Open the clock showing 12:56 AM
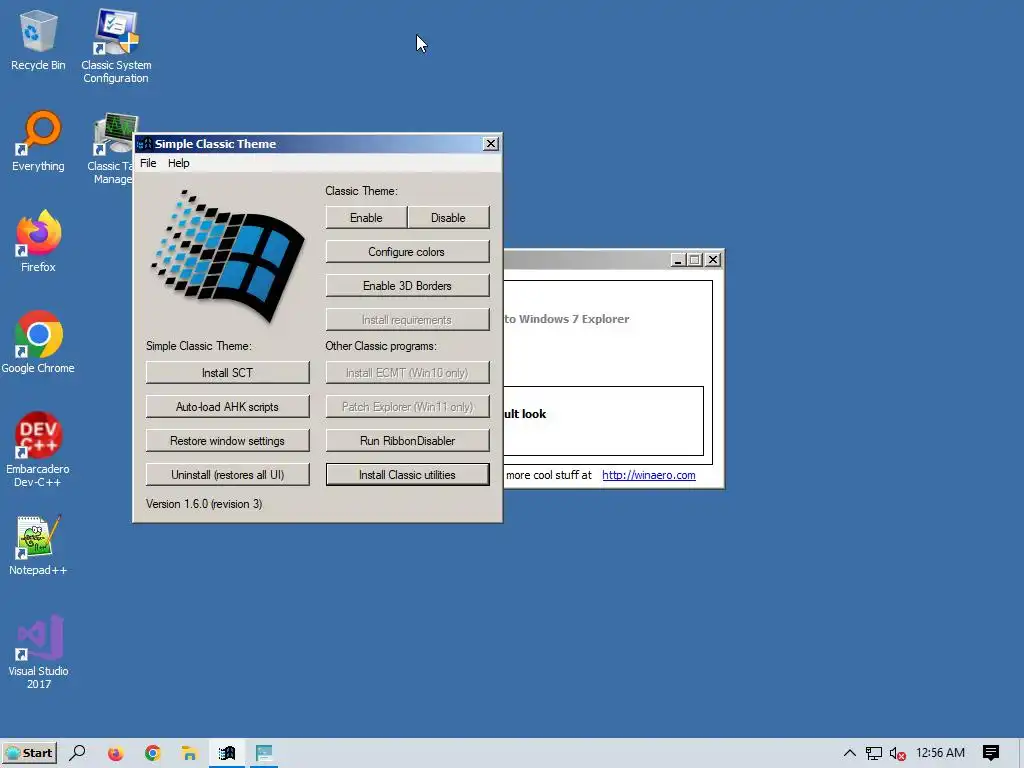 (940, 752)
